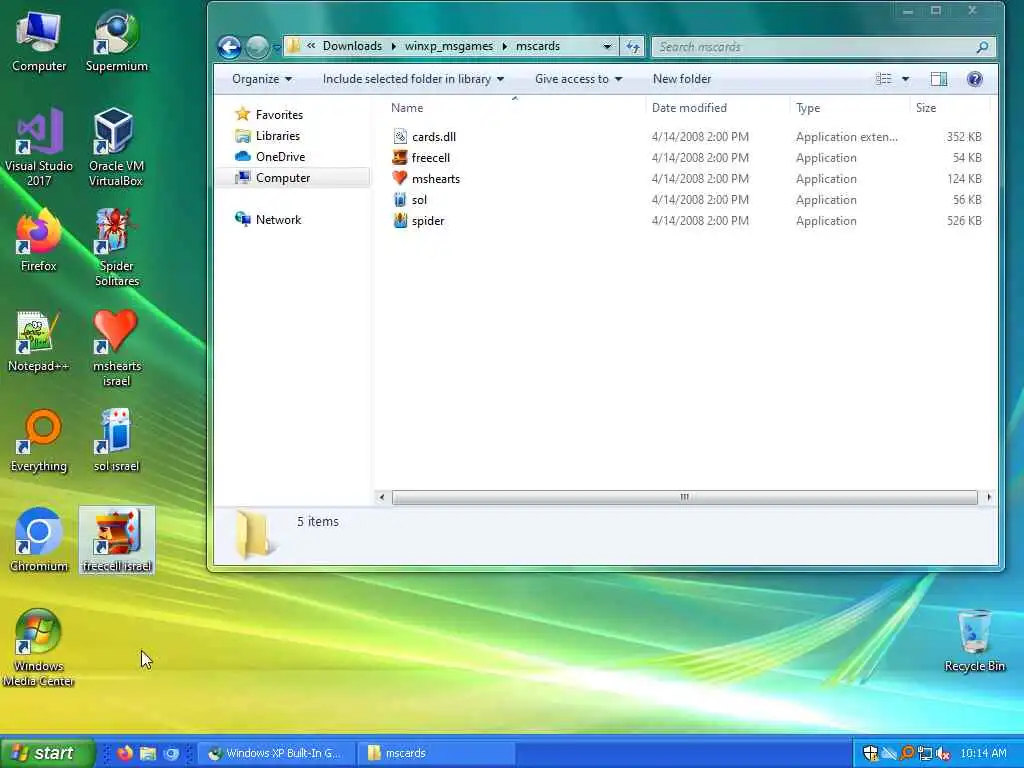
Task: Change view using the views icon
Action: 884,79
